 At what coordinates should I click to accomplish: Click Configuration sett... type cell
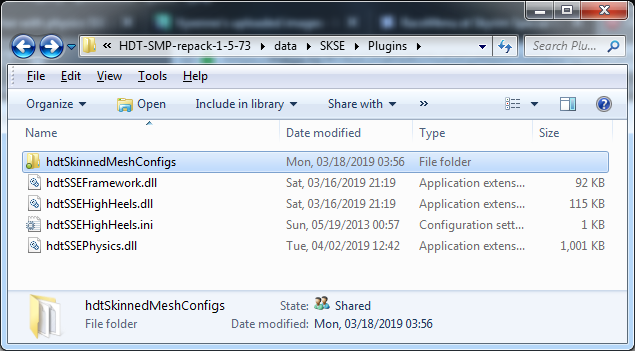pos(471,225)
